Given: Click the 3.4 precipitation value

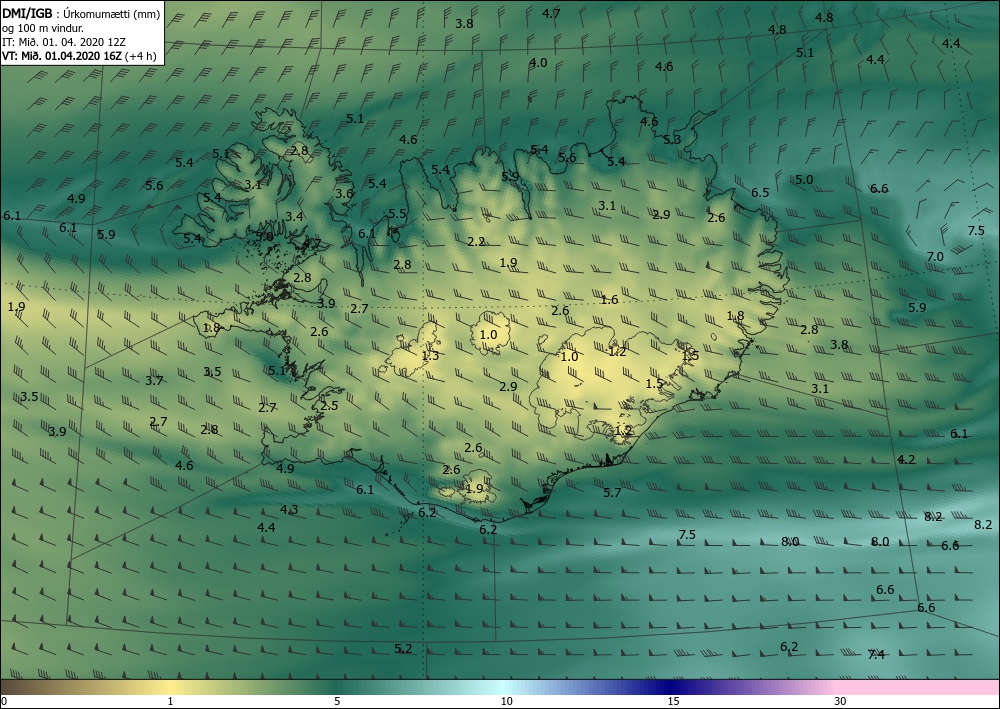Looking at the screenshot, I should tap(294, 217).
